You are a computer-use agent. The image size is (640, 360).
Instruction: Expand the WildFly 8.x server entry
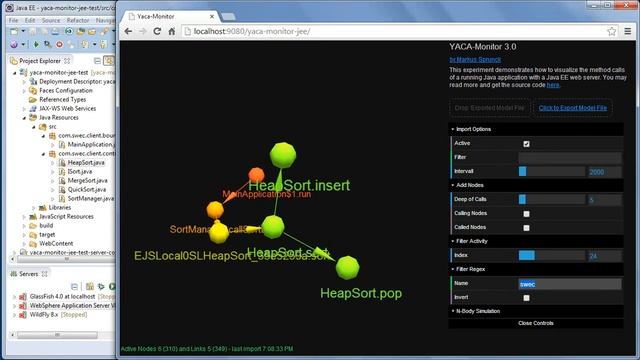pyautogui.click(x=15, y=315)
